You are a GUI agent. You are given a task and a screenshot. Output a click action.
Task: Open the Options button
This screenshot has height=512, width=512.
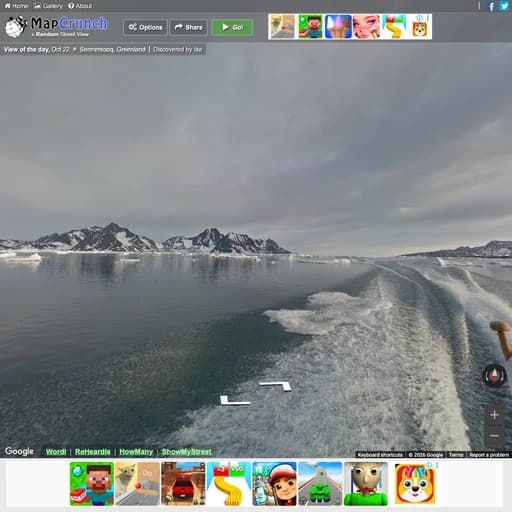(145, 27)
